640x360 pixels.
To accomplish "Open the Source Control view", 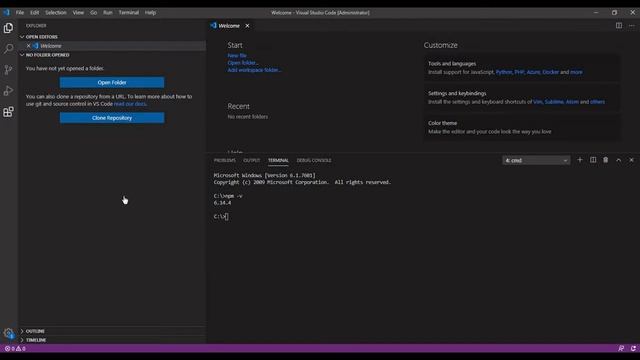I will (x=8, y=70).
